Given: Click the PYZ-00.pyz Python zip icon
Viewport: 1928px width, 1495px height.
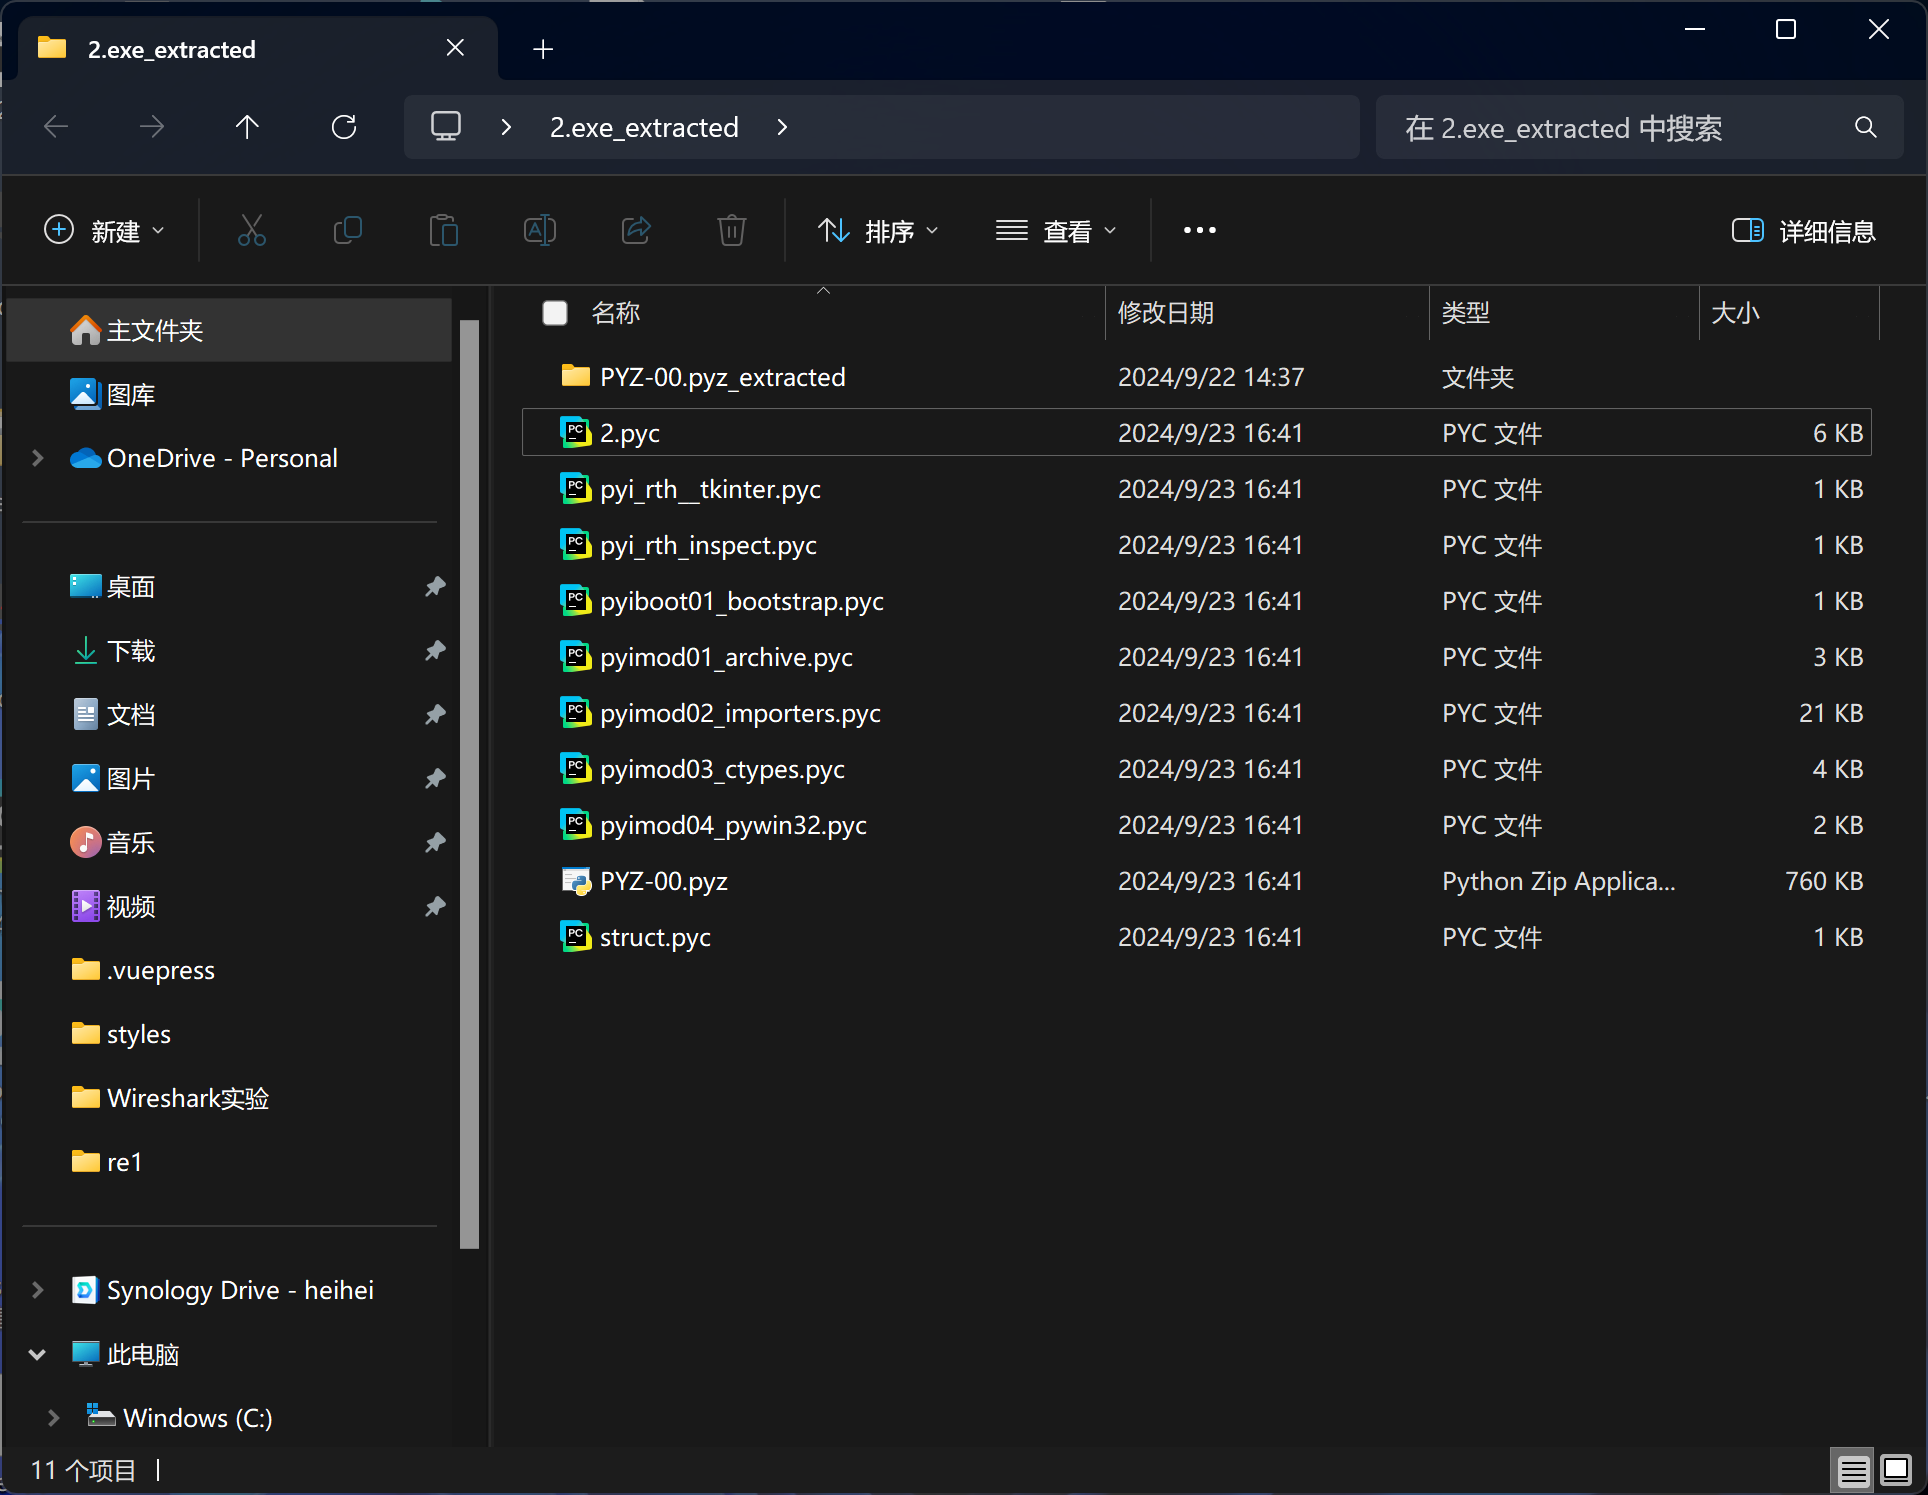Looking at the screenshot, I should [575, 880].
